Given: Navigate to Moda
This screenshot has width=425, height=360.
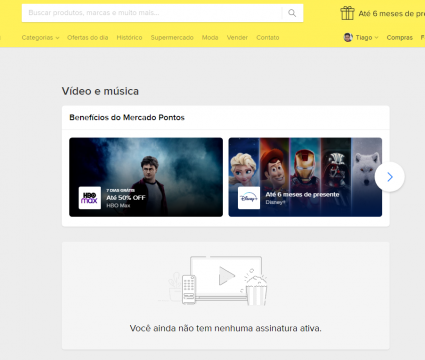Looking at the screenshot, I should point(210,38).
